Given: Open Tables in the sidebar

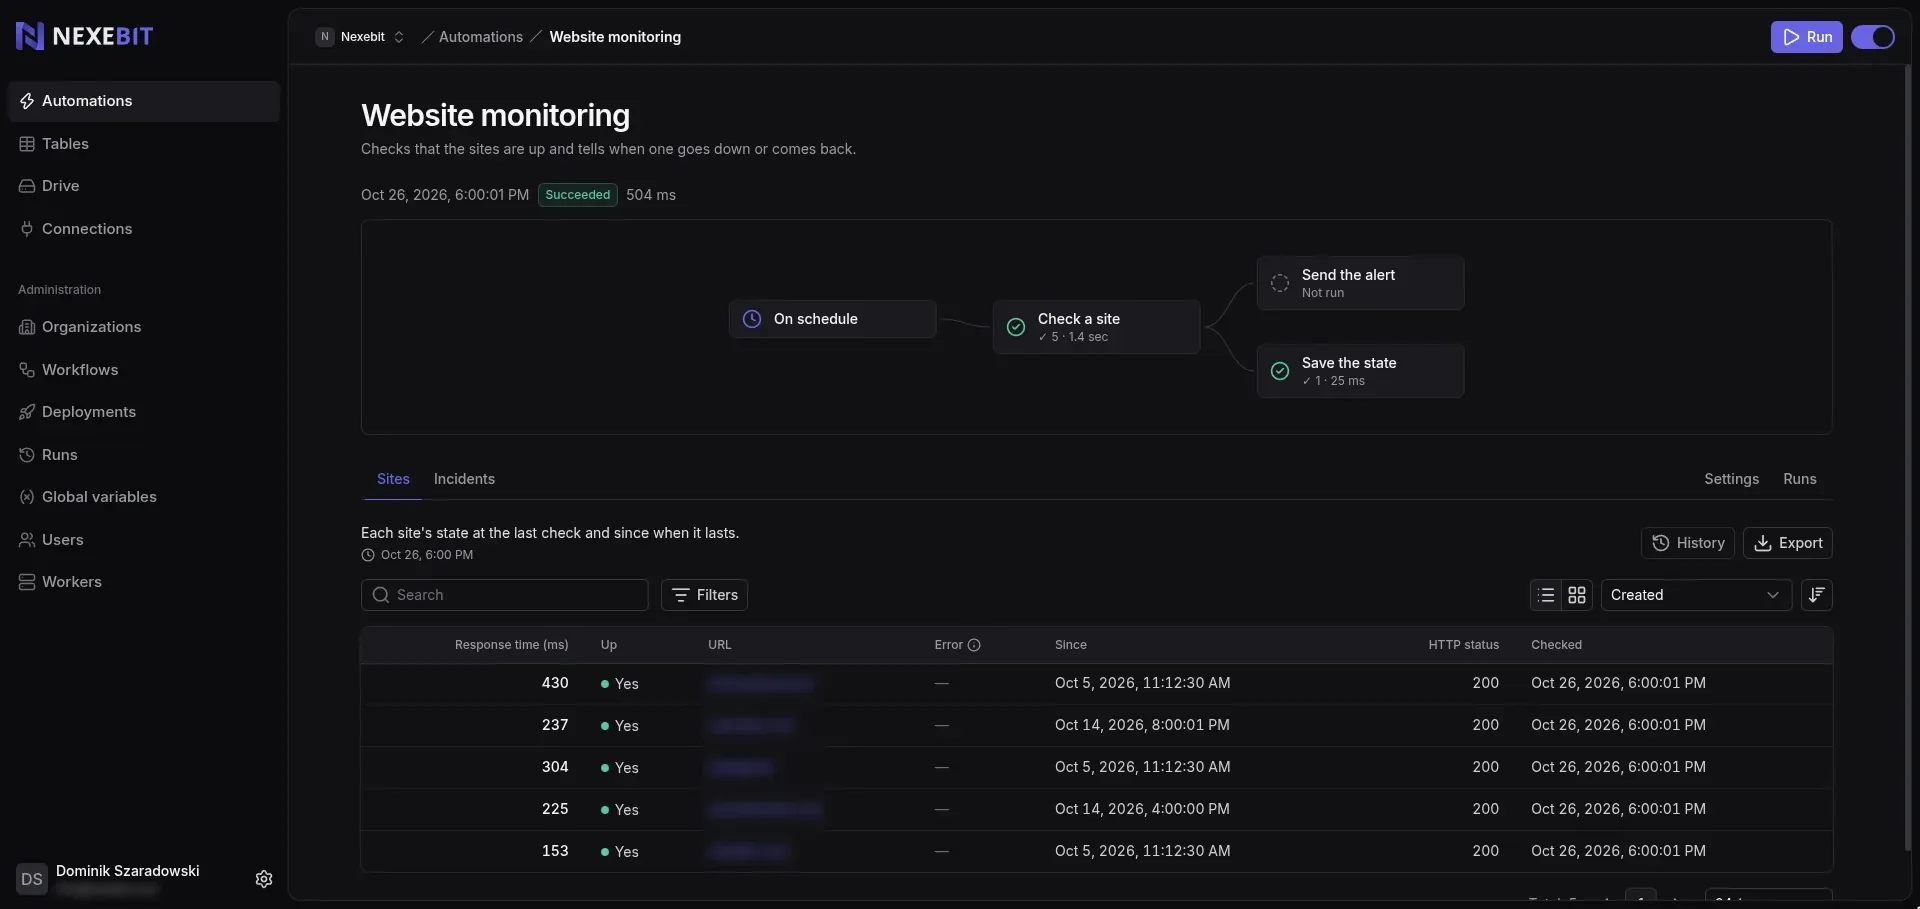Looking at the screenshot, I should pos(143,144).
